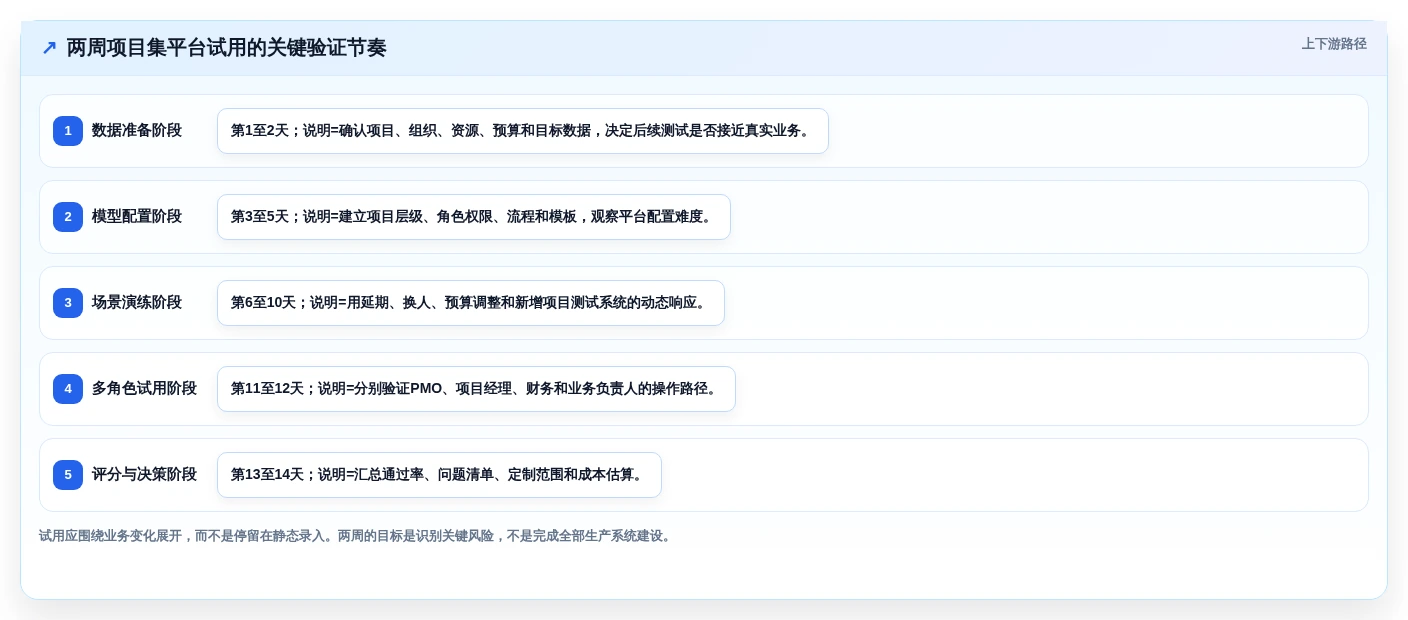Select step badge number 3

pyautogui.click(x=68, y=303)
